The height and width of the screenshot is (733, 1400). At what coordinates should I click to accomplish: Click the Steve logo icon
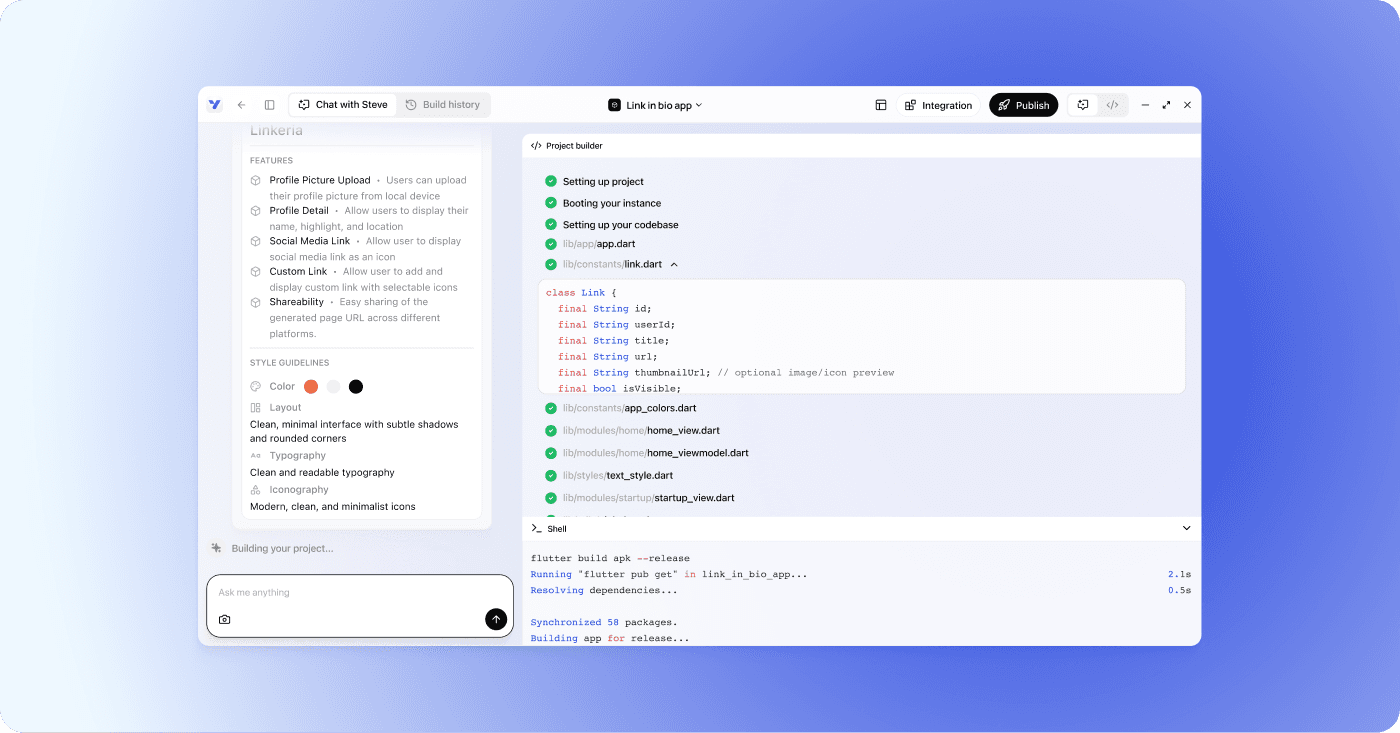[214, 105]
